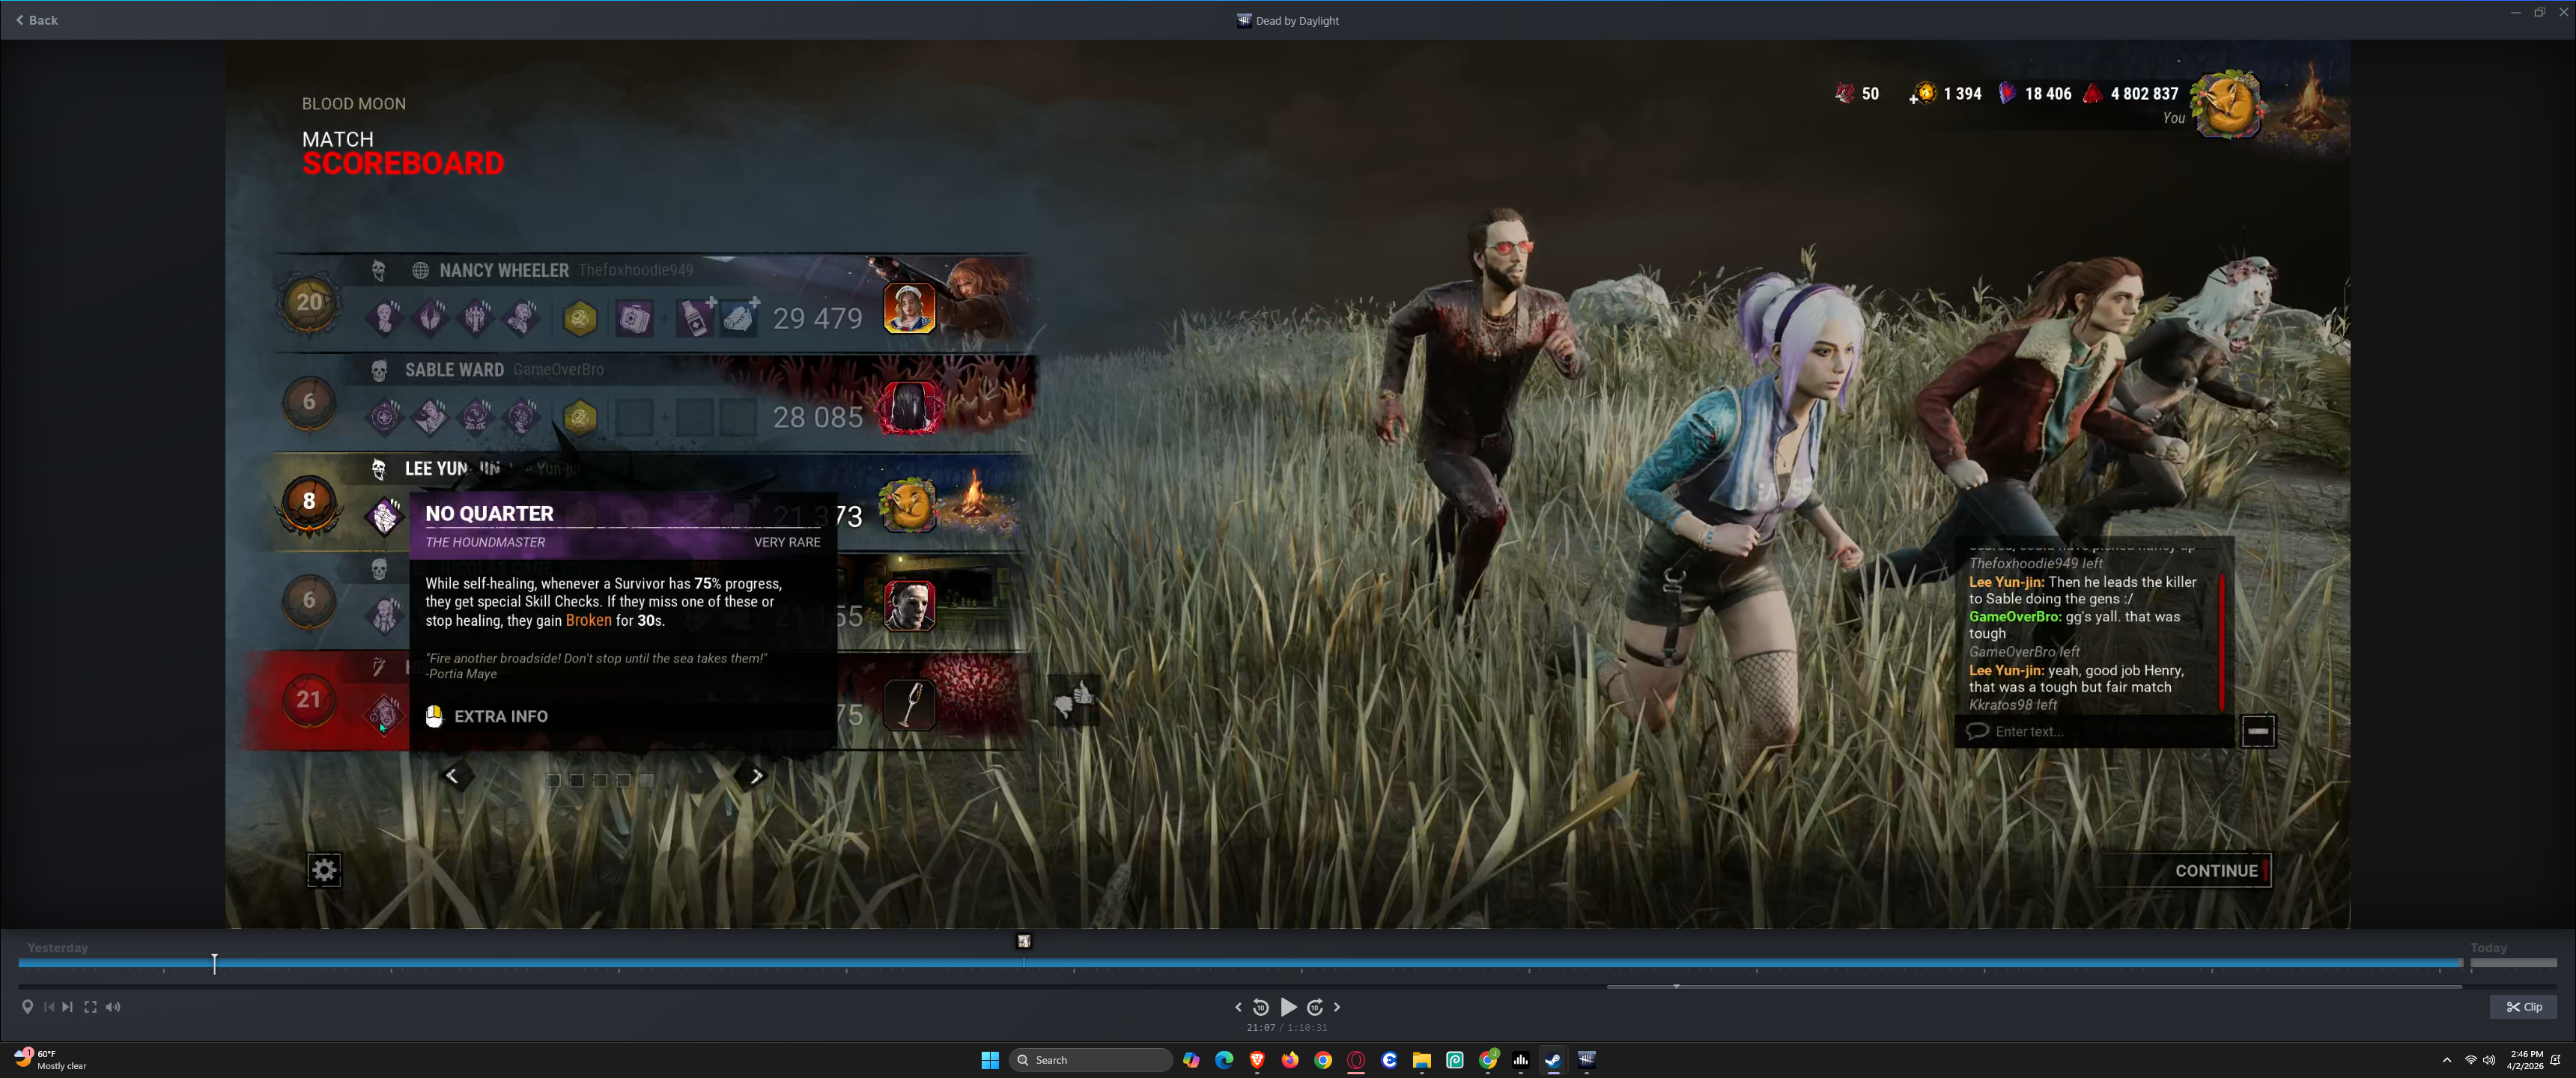Image resolution: width=2576 pixels, height=1078 pixels.
Task: Click Nancy Wheeler's first perk icon
Action: click(x=384, y=318)
